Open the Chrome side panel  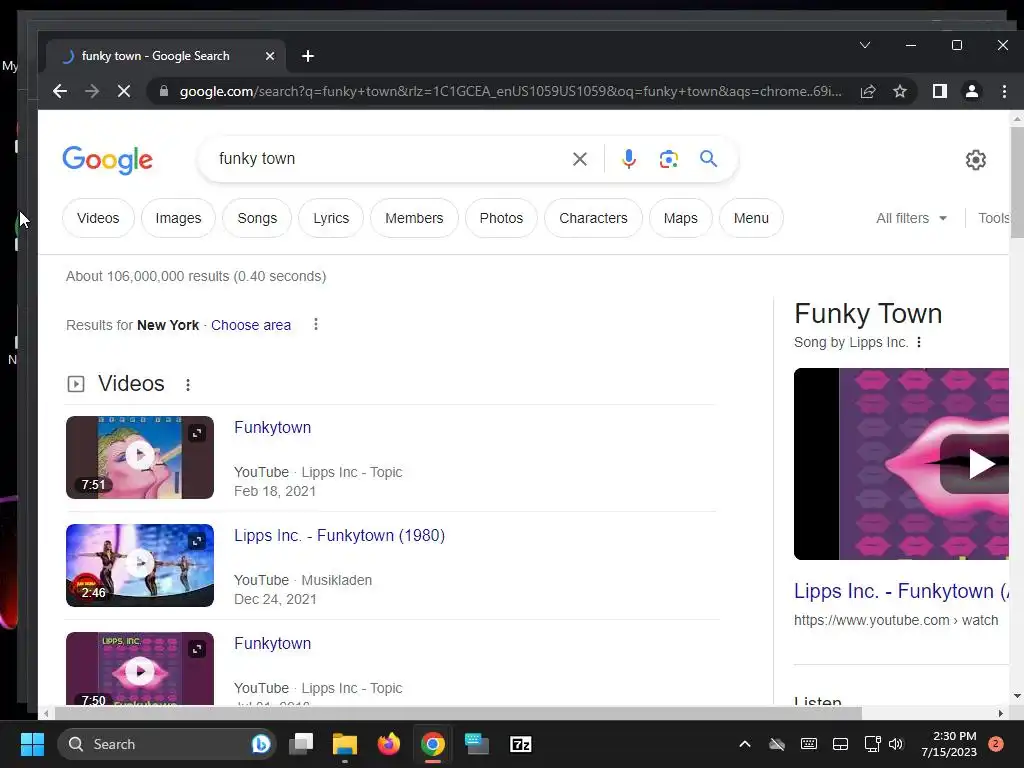[x=940, y=91]
